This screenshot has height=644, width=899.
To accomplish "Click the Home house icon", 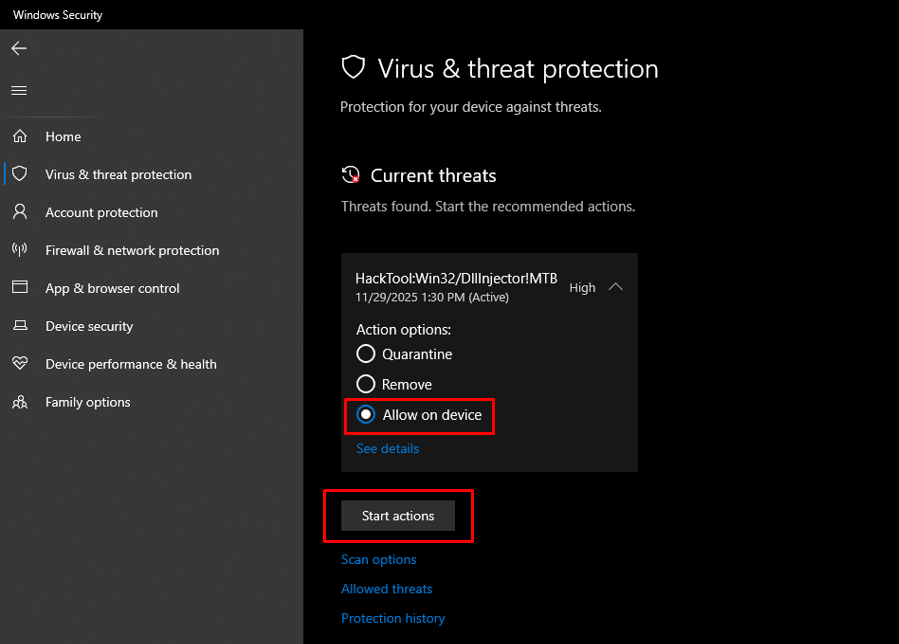I will (20, 136).
